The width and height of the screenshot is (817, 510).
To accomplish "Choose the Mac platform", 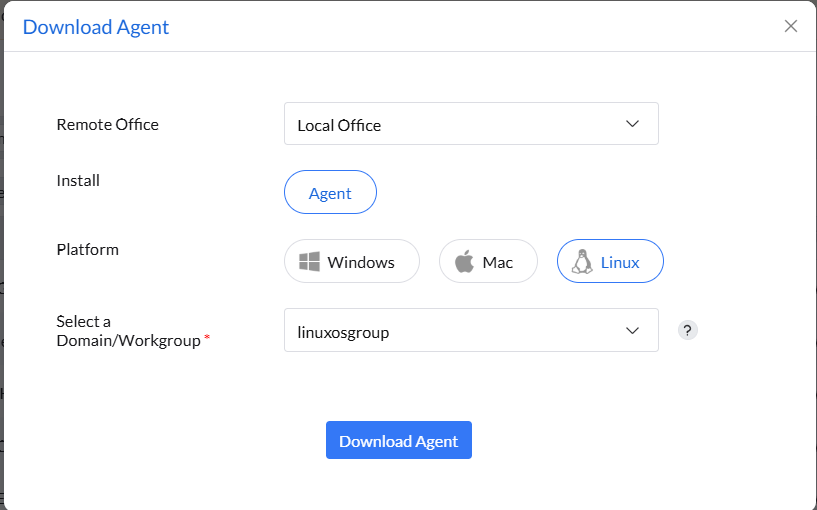I will tap(488, 262).
